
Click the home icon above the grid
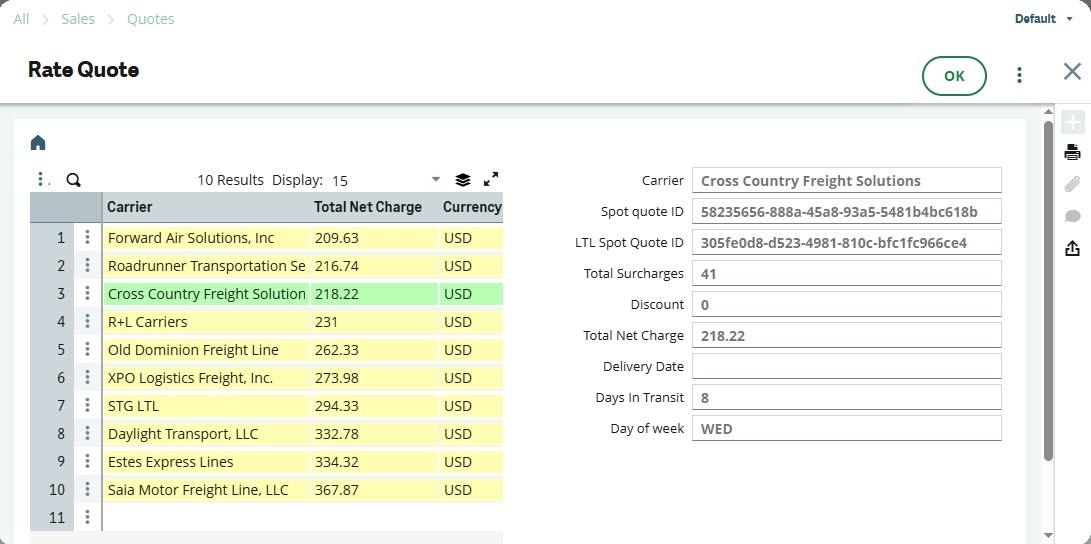point(38,143)
